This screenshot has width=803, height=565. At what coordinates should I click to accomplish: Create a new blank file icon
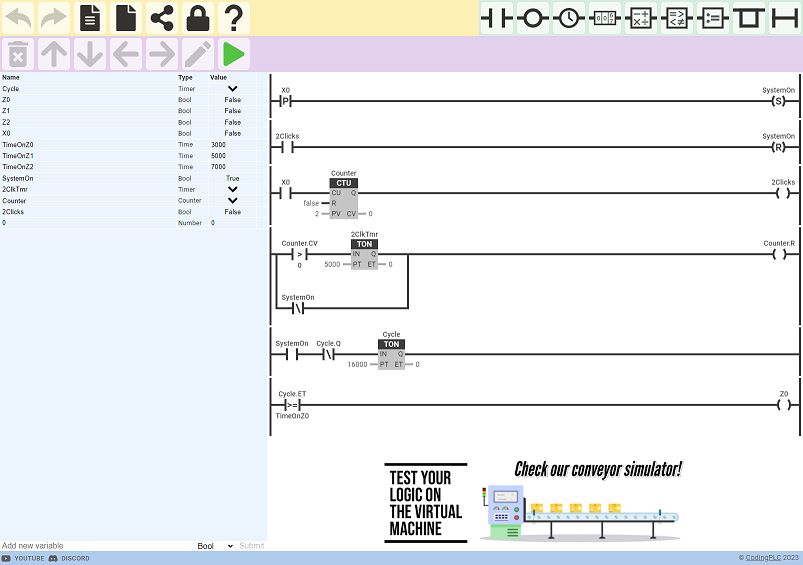(126, 18)
